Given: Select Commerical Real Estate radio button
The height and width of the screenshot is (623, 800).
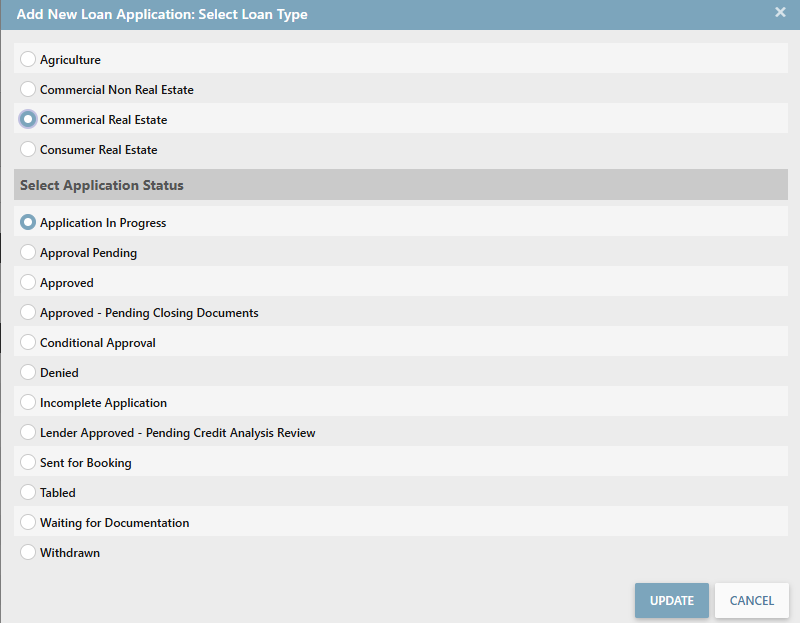Looking at the screenshot, I should (x=28, y=120).
